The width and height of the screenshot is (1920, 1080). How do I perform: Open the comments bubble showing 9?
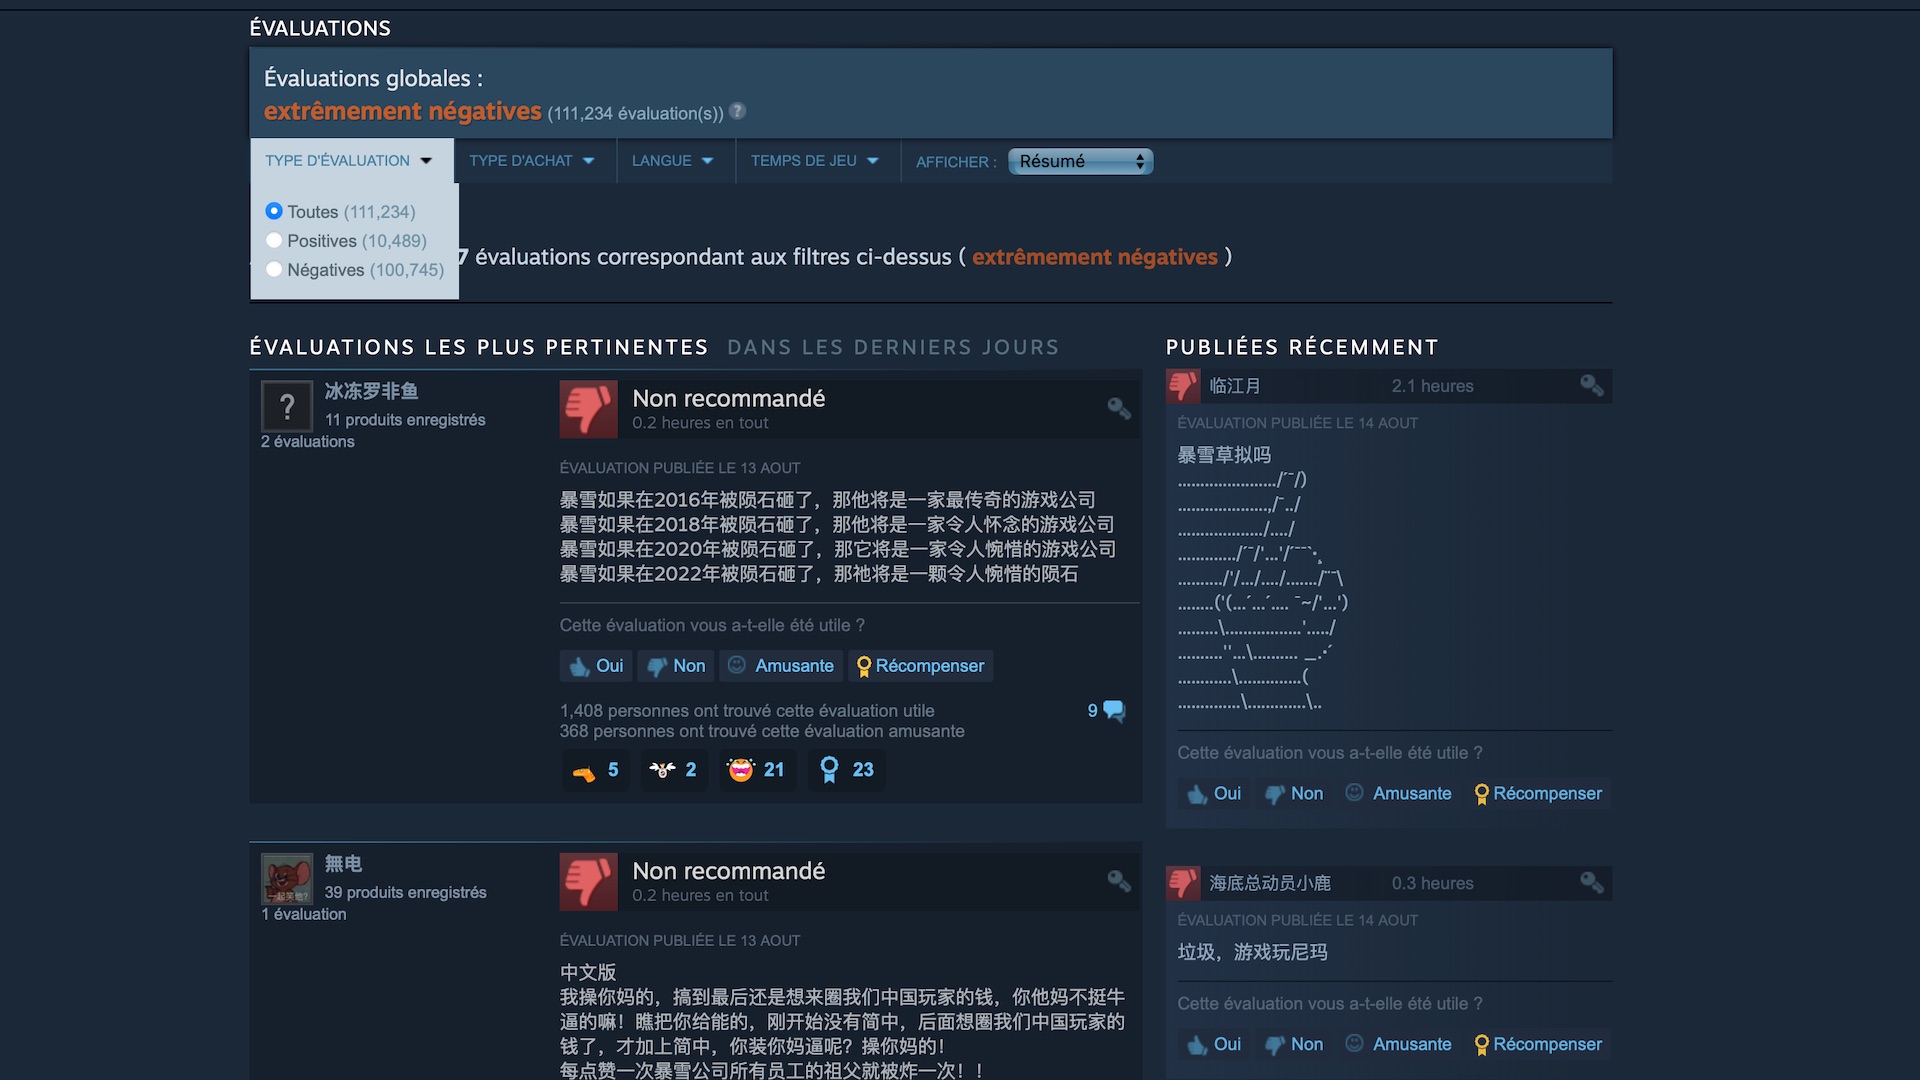click(x=1106, y=711)
